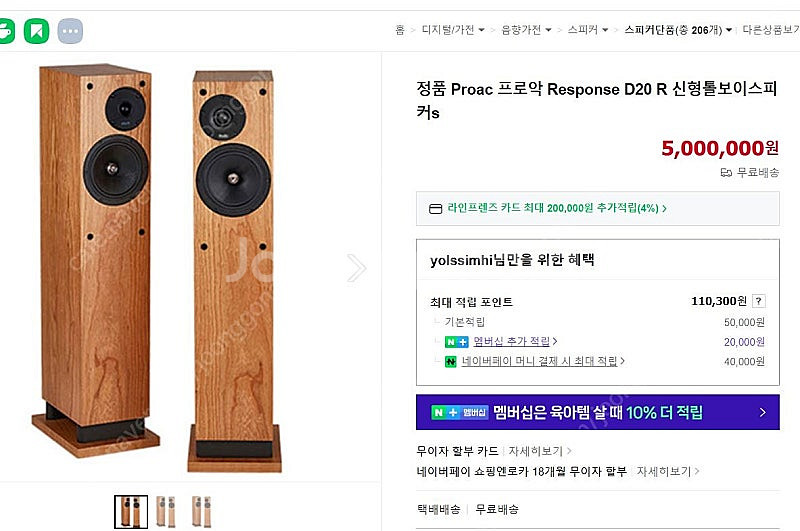
Task: Select the first speaker pair thumbnail
Action: click(x=131, y=511)
